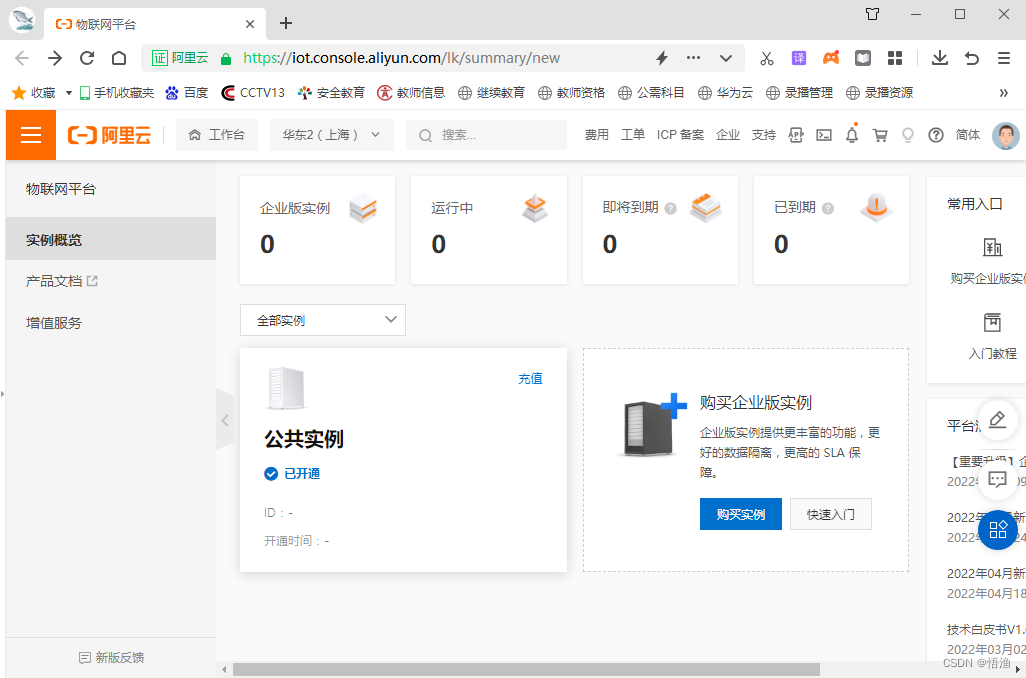This screenshot has width=1026, height=678.
Task: Expand the 全部实例 filter dropdown
Action: (322, 320)
